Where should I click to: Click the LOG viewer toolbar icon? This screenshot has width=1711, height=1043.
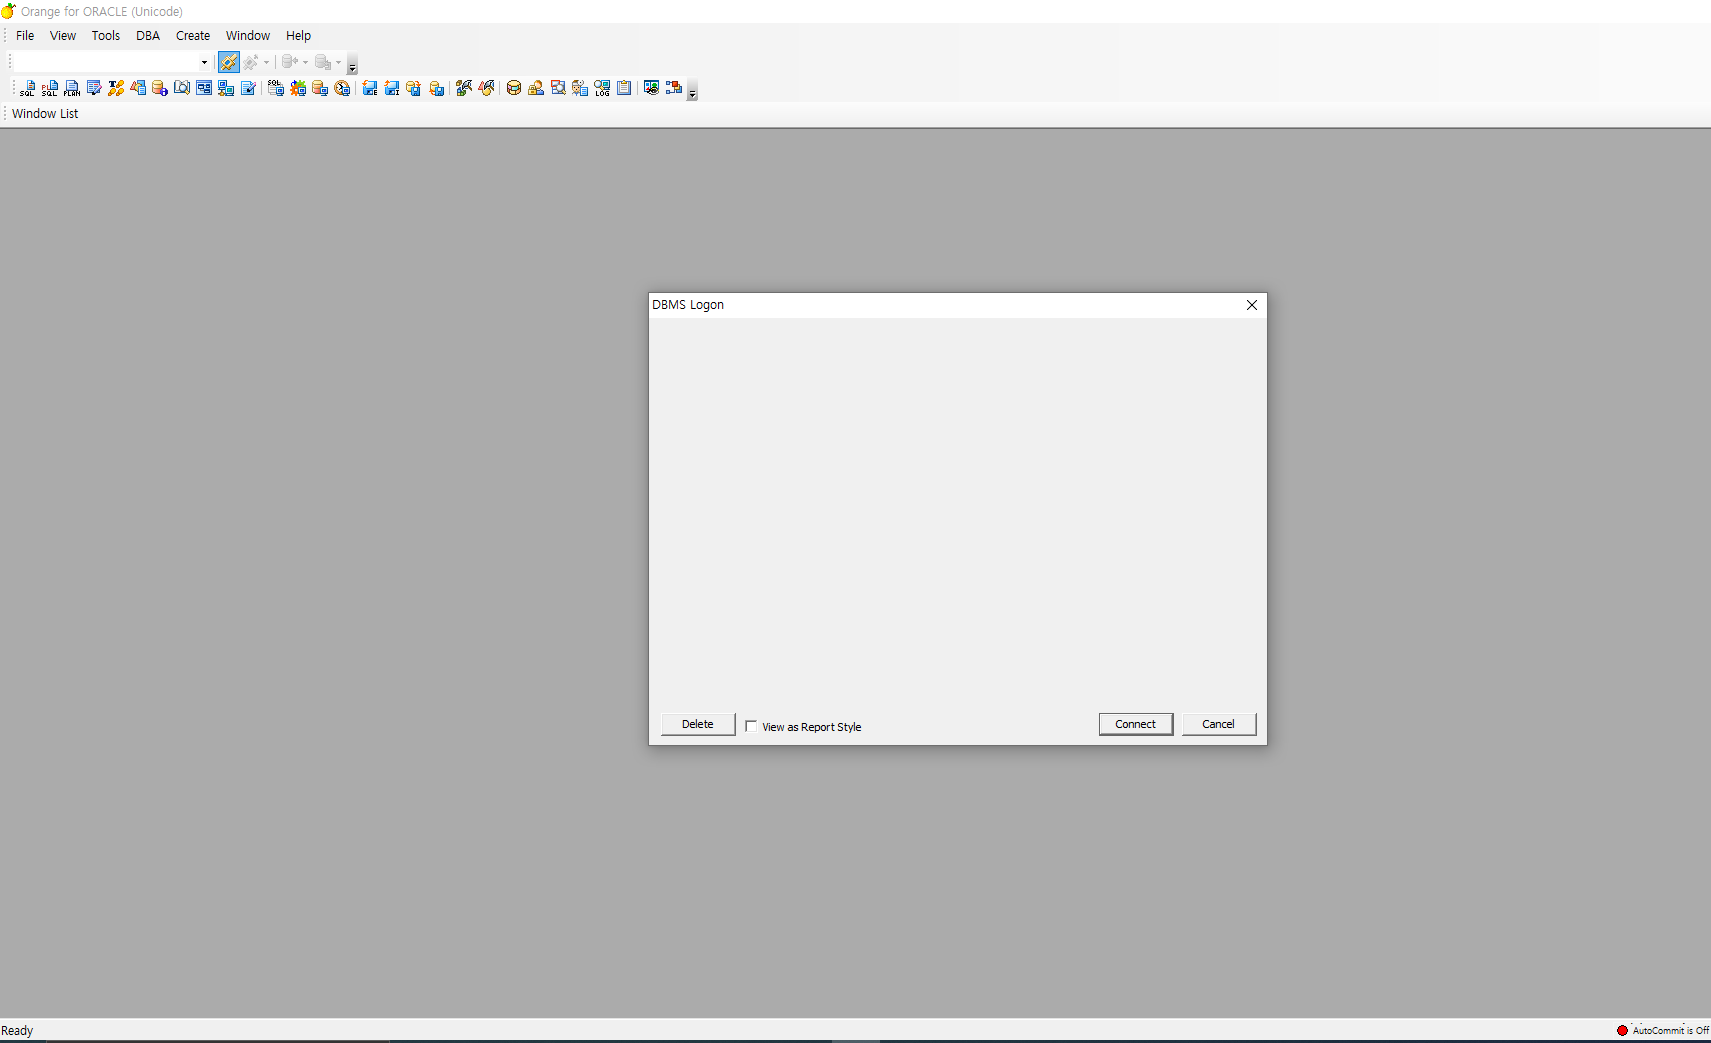[602, 89]
